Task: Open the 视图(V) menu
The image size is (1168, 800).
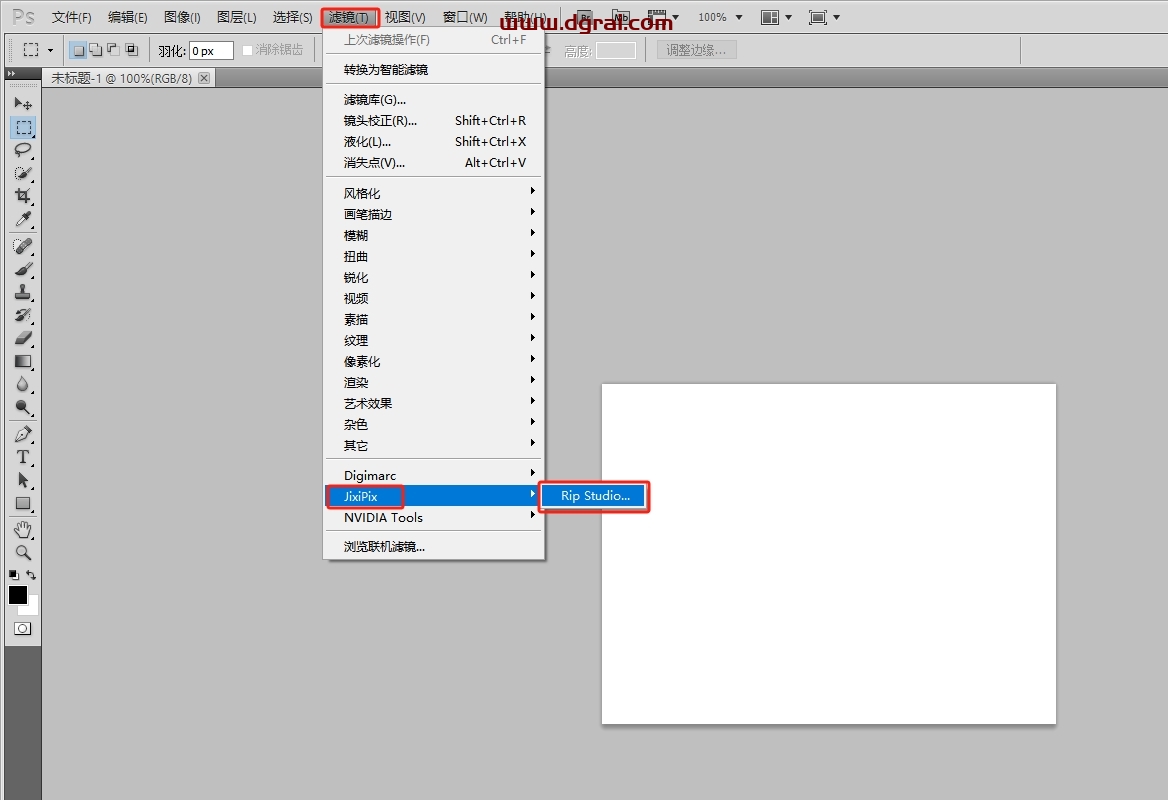Action: click(x=405, y=17)
